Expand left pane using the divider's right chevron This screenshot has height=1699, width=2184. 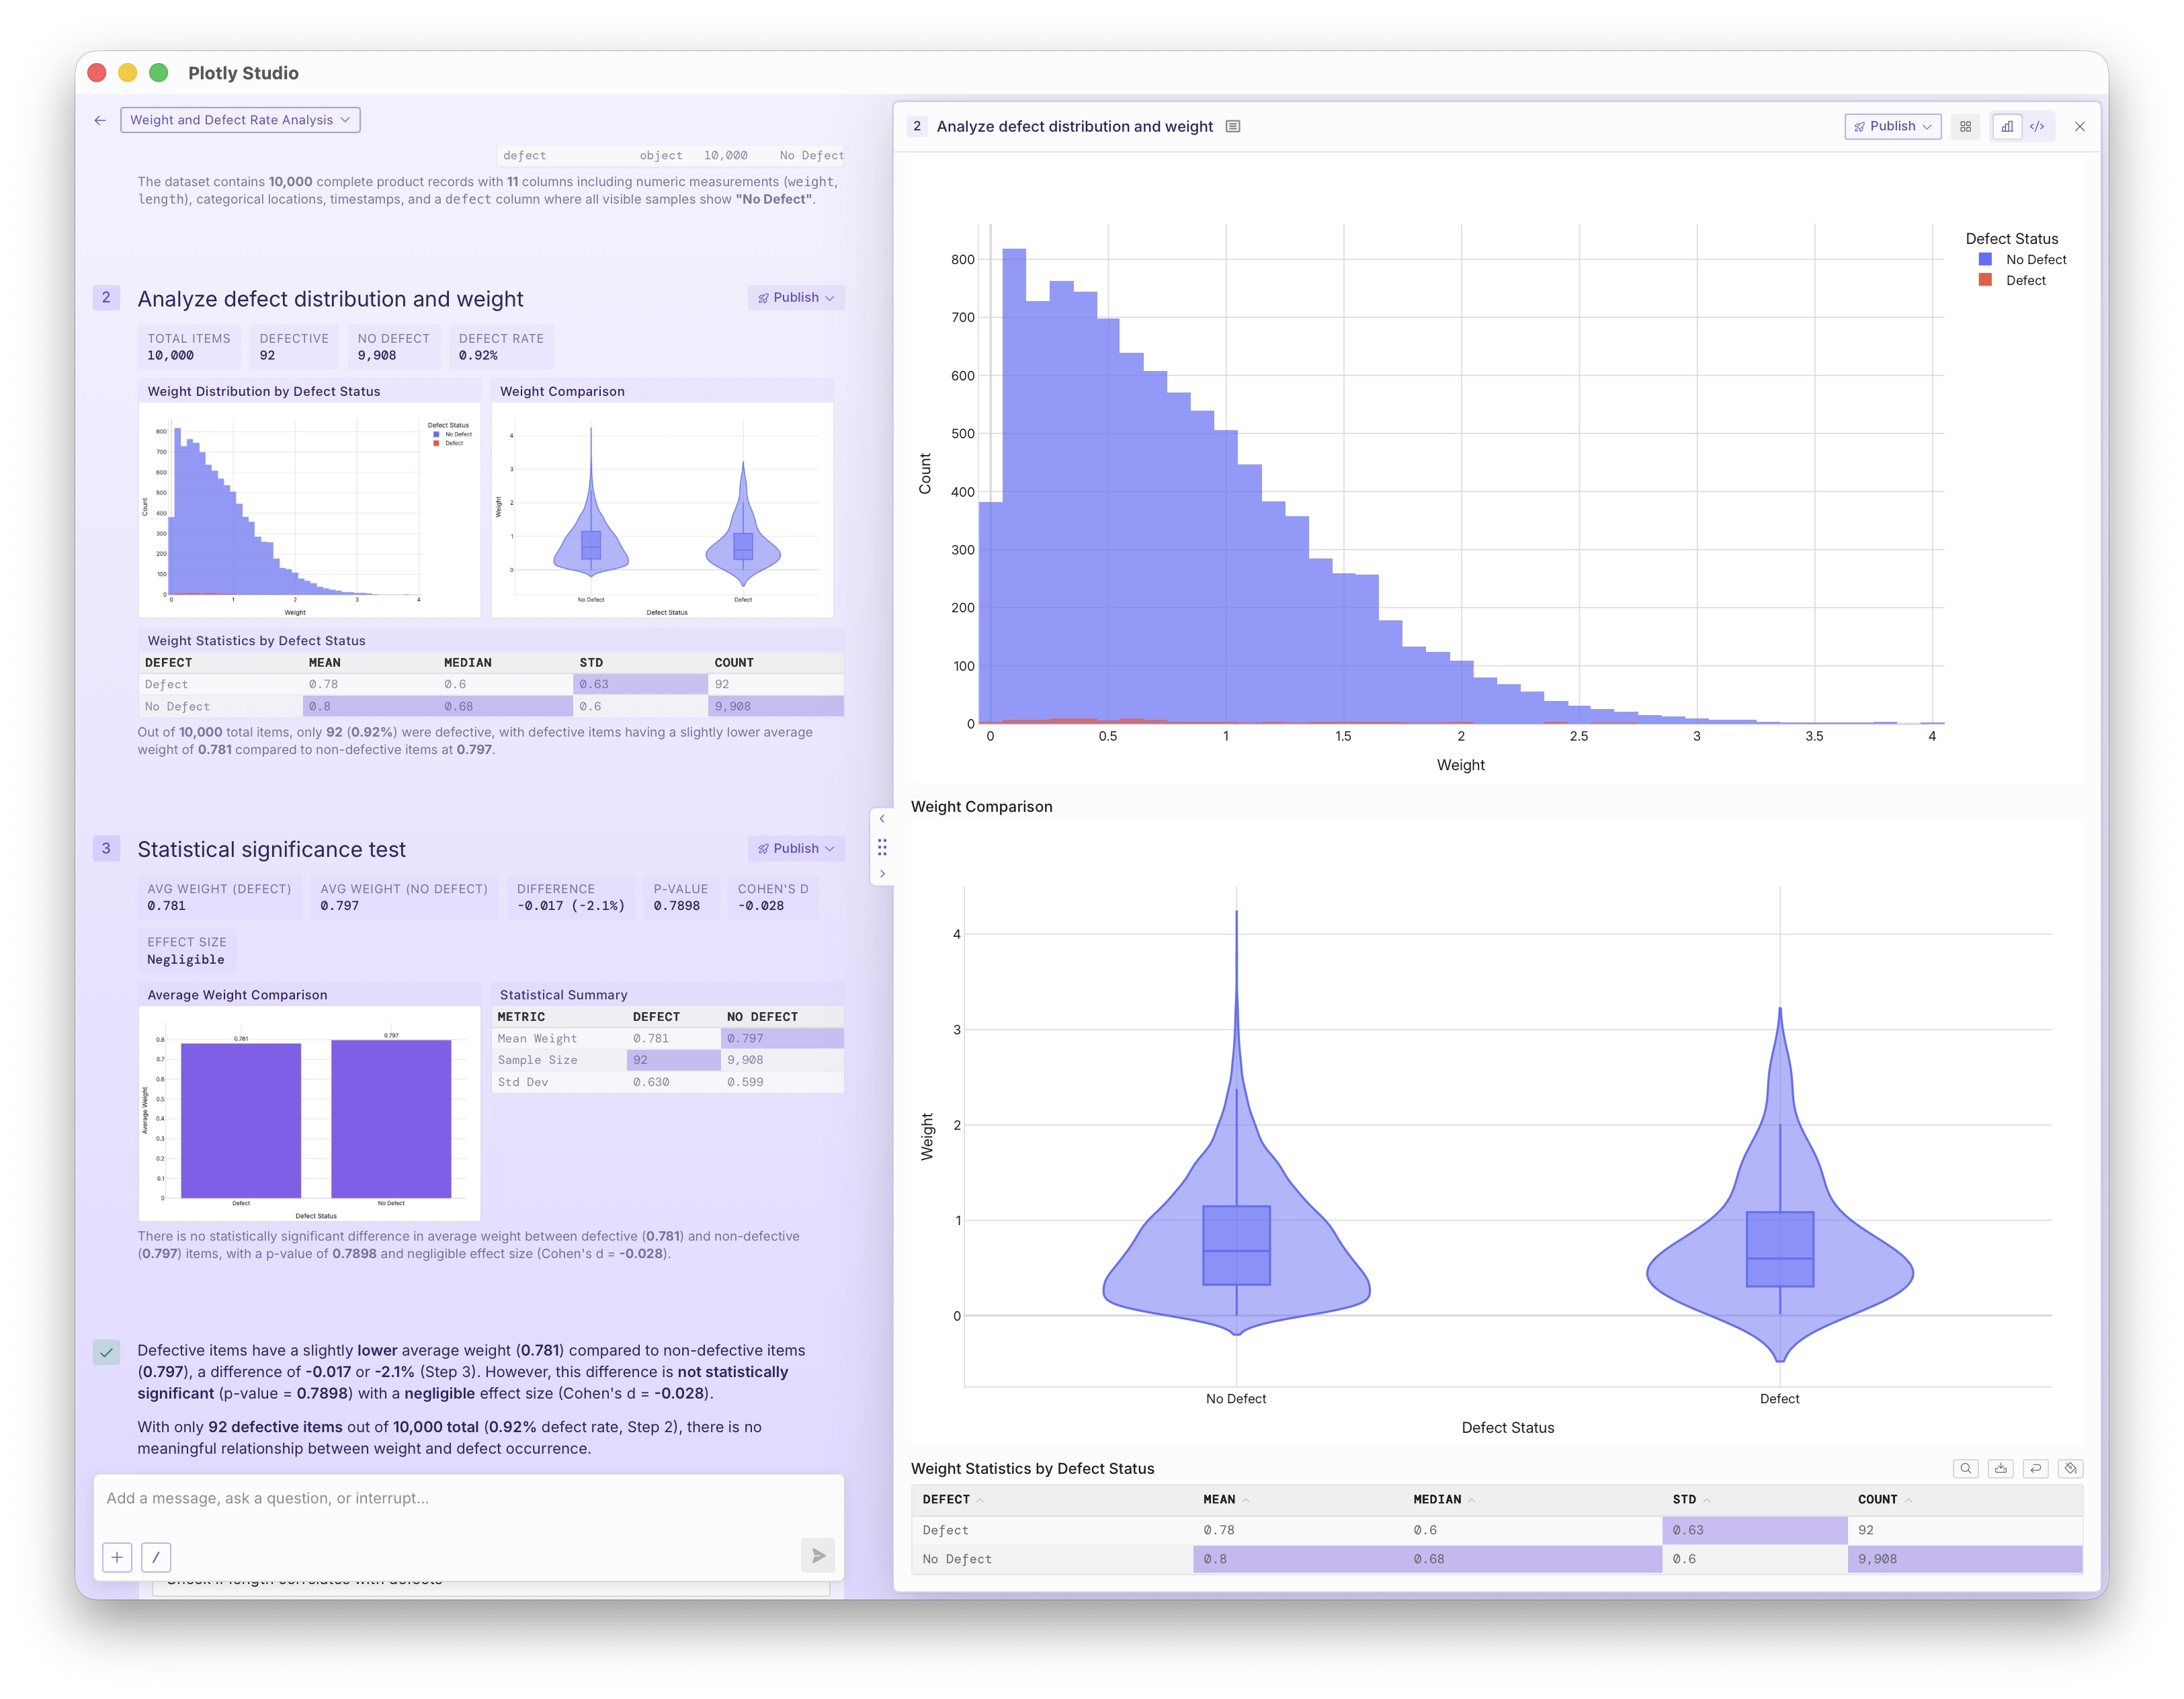[x=882, y=874]
